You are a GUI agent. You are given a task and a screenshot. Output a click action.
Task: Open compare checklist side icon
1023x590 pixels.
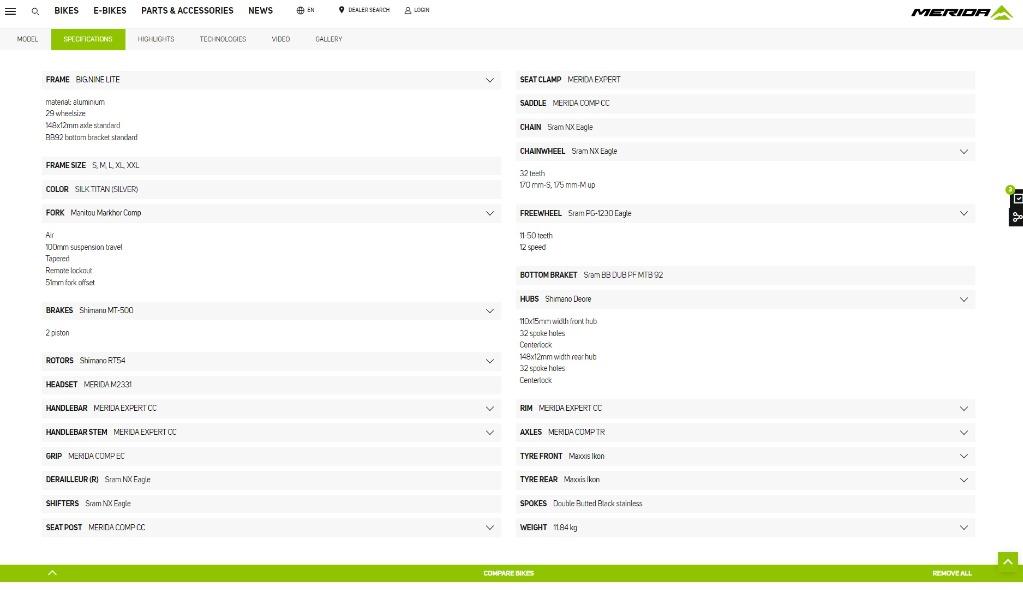(1017, 198)
